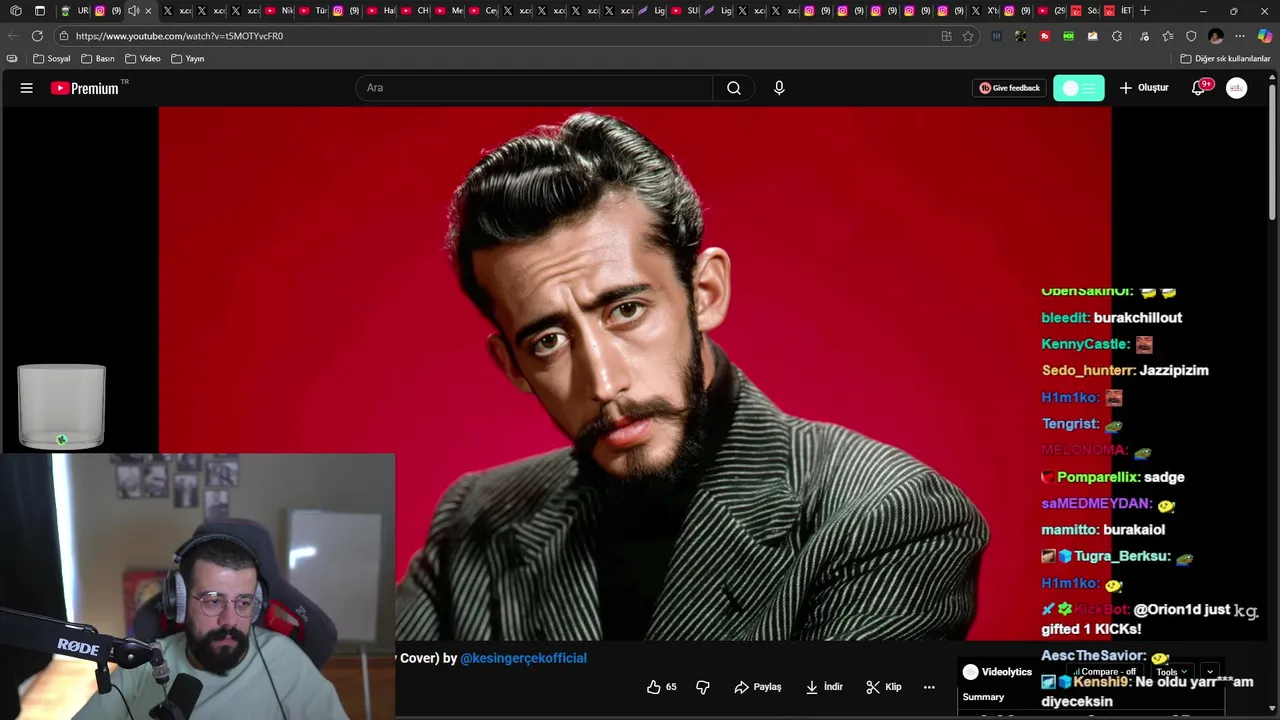Switch to the Nik YouTube tab

[x=279, y=11]
